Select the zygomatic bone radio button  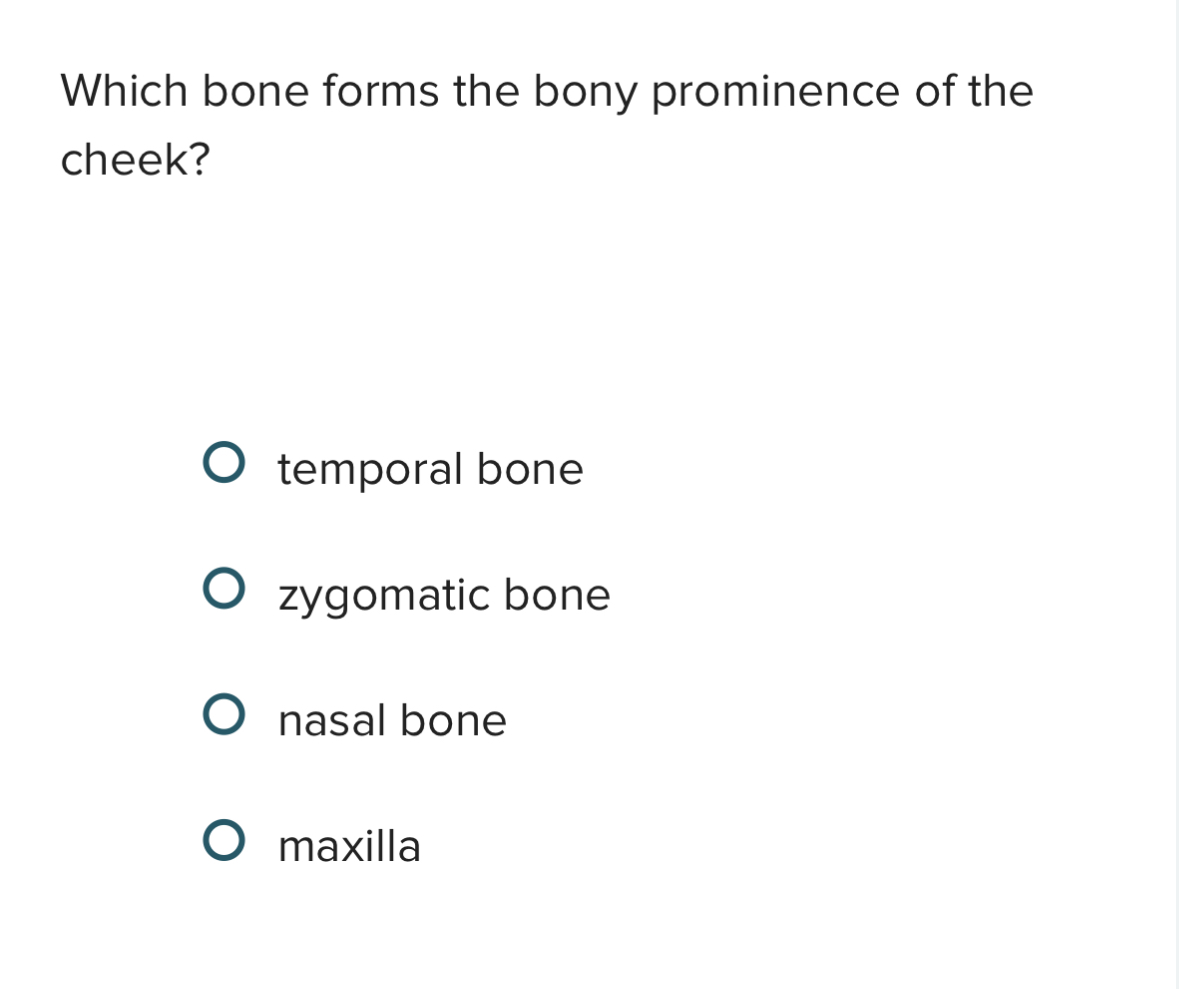pos(227,589)
